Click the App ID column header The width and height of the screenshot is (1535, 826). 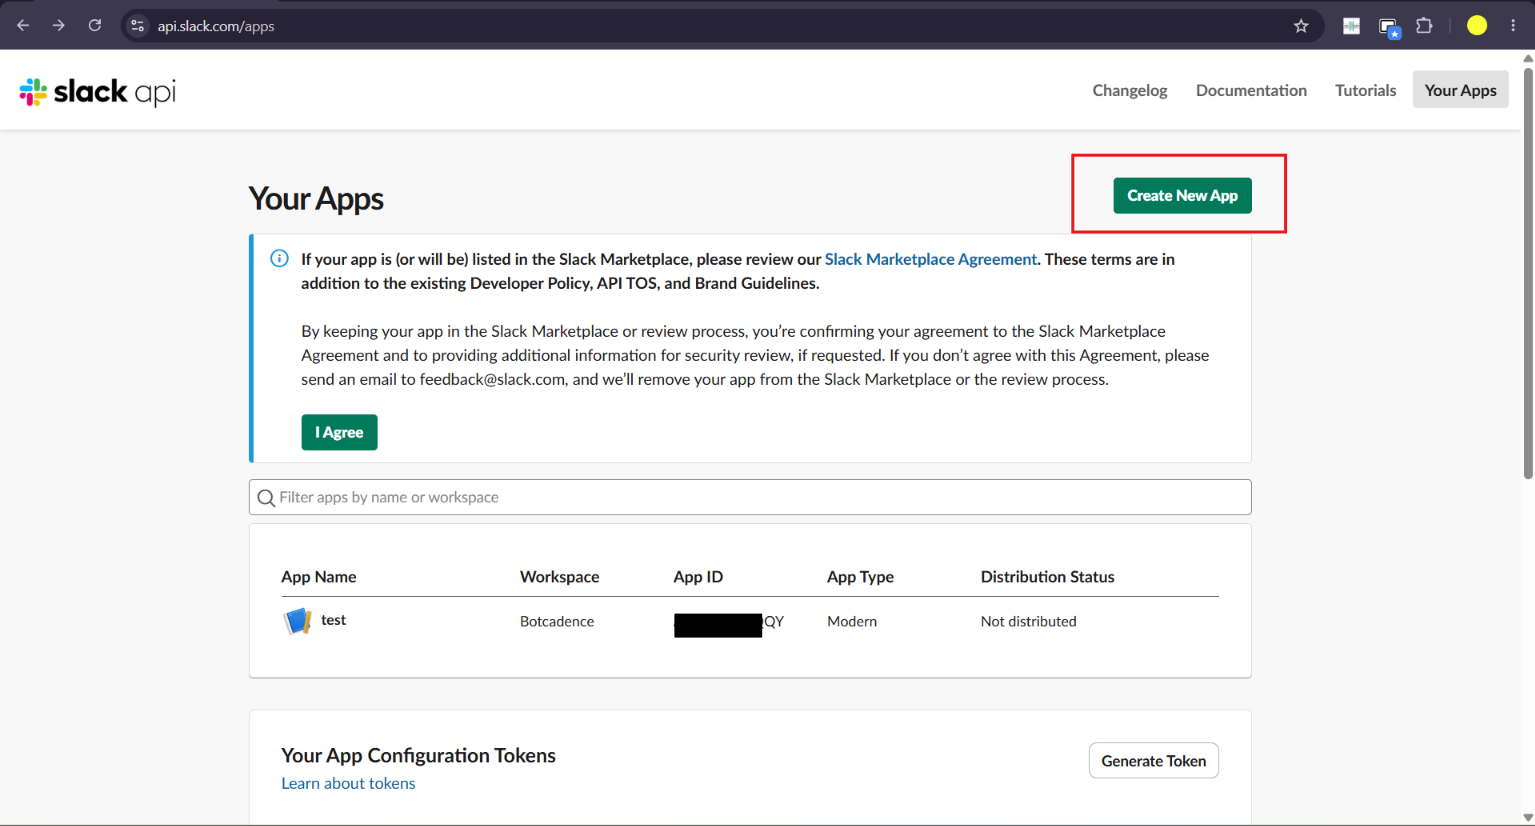[698, 577]
